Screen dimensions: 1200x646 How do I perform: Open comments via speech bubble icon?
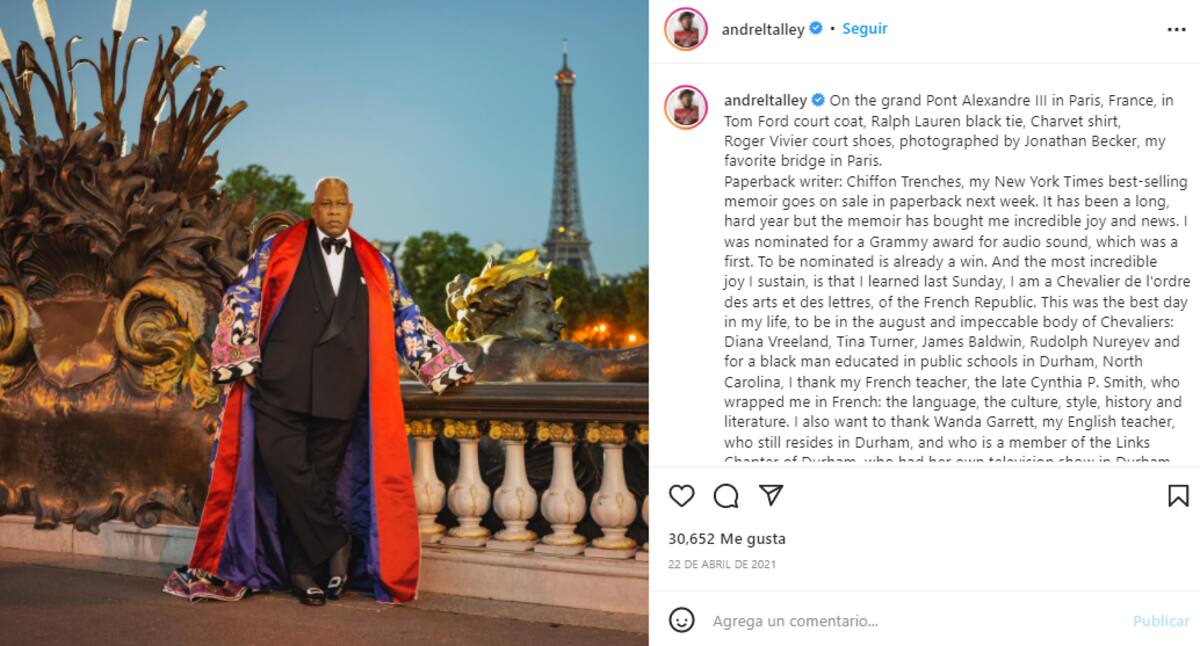pos(726,496)
